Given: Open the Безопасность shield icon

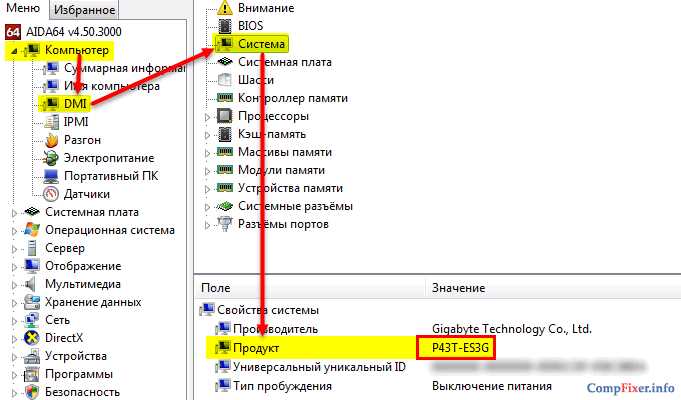Looking at the screenshot, I should (x=32, y=392).
